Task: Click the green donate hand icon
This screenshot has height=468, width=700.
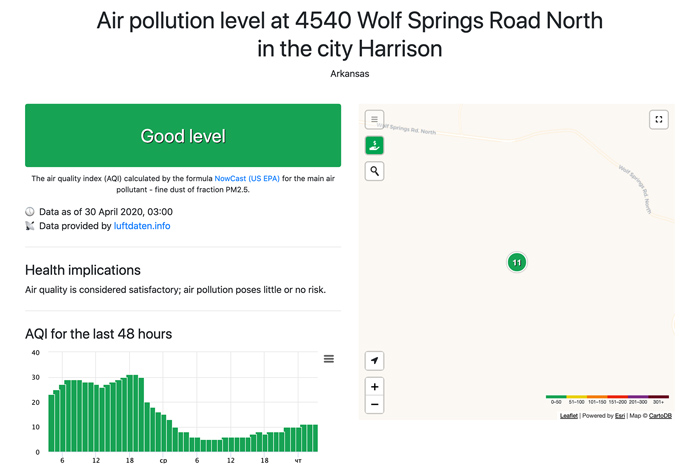Action: 374,145
